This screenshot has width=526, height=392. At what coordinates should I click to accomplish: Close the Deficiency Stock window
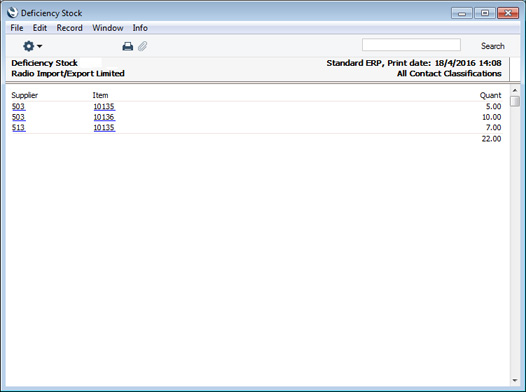(508, 13)
